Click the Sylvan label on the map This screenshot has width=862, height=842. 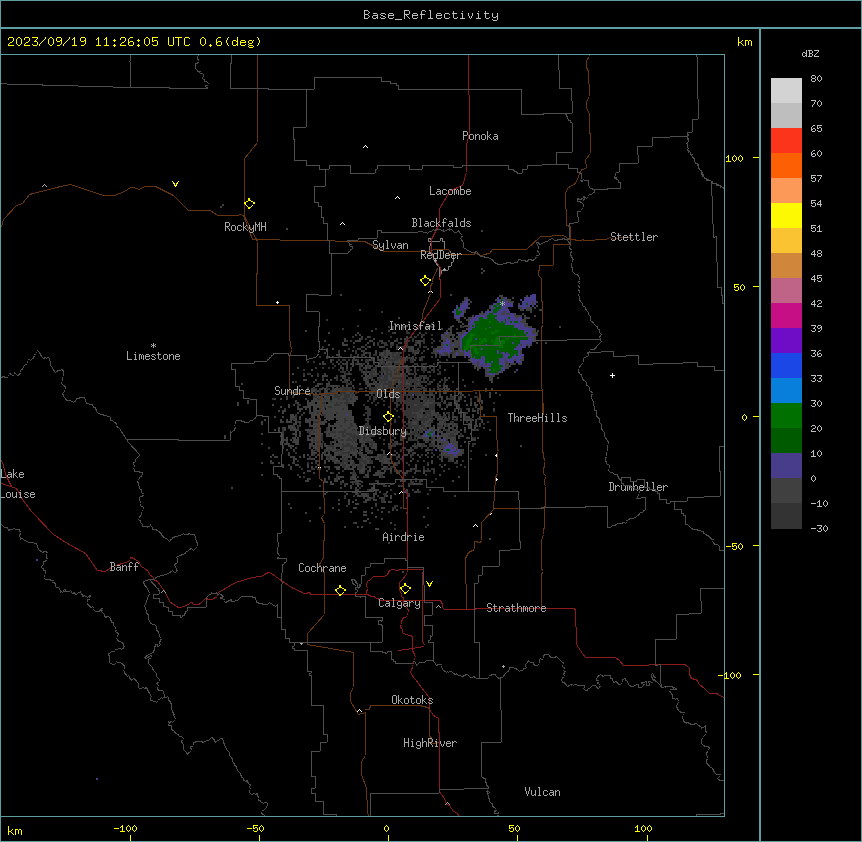(390, 245)
